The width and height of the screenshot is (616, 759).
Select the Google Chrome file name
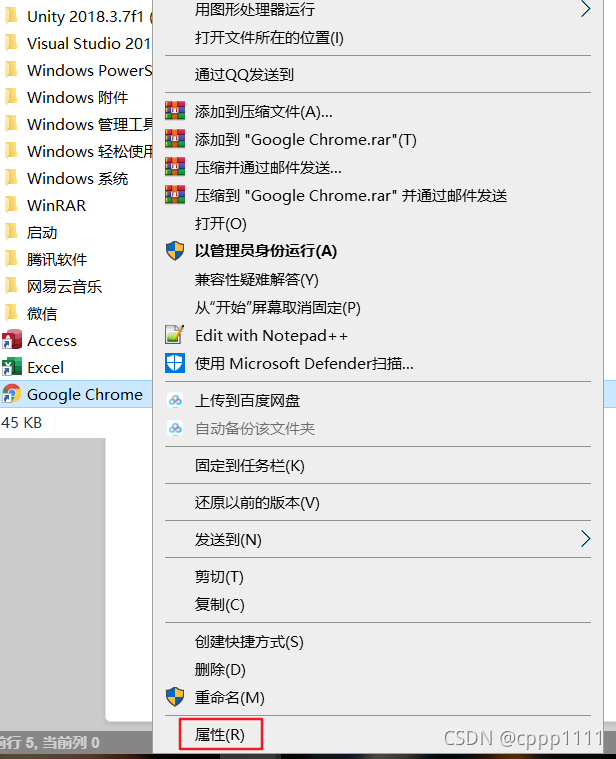pyautogui.click(x=85, y=395)
